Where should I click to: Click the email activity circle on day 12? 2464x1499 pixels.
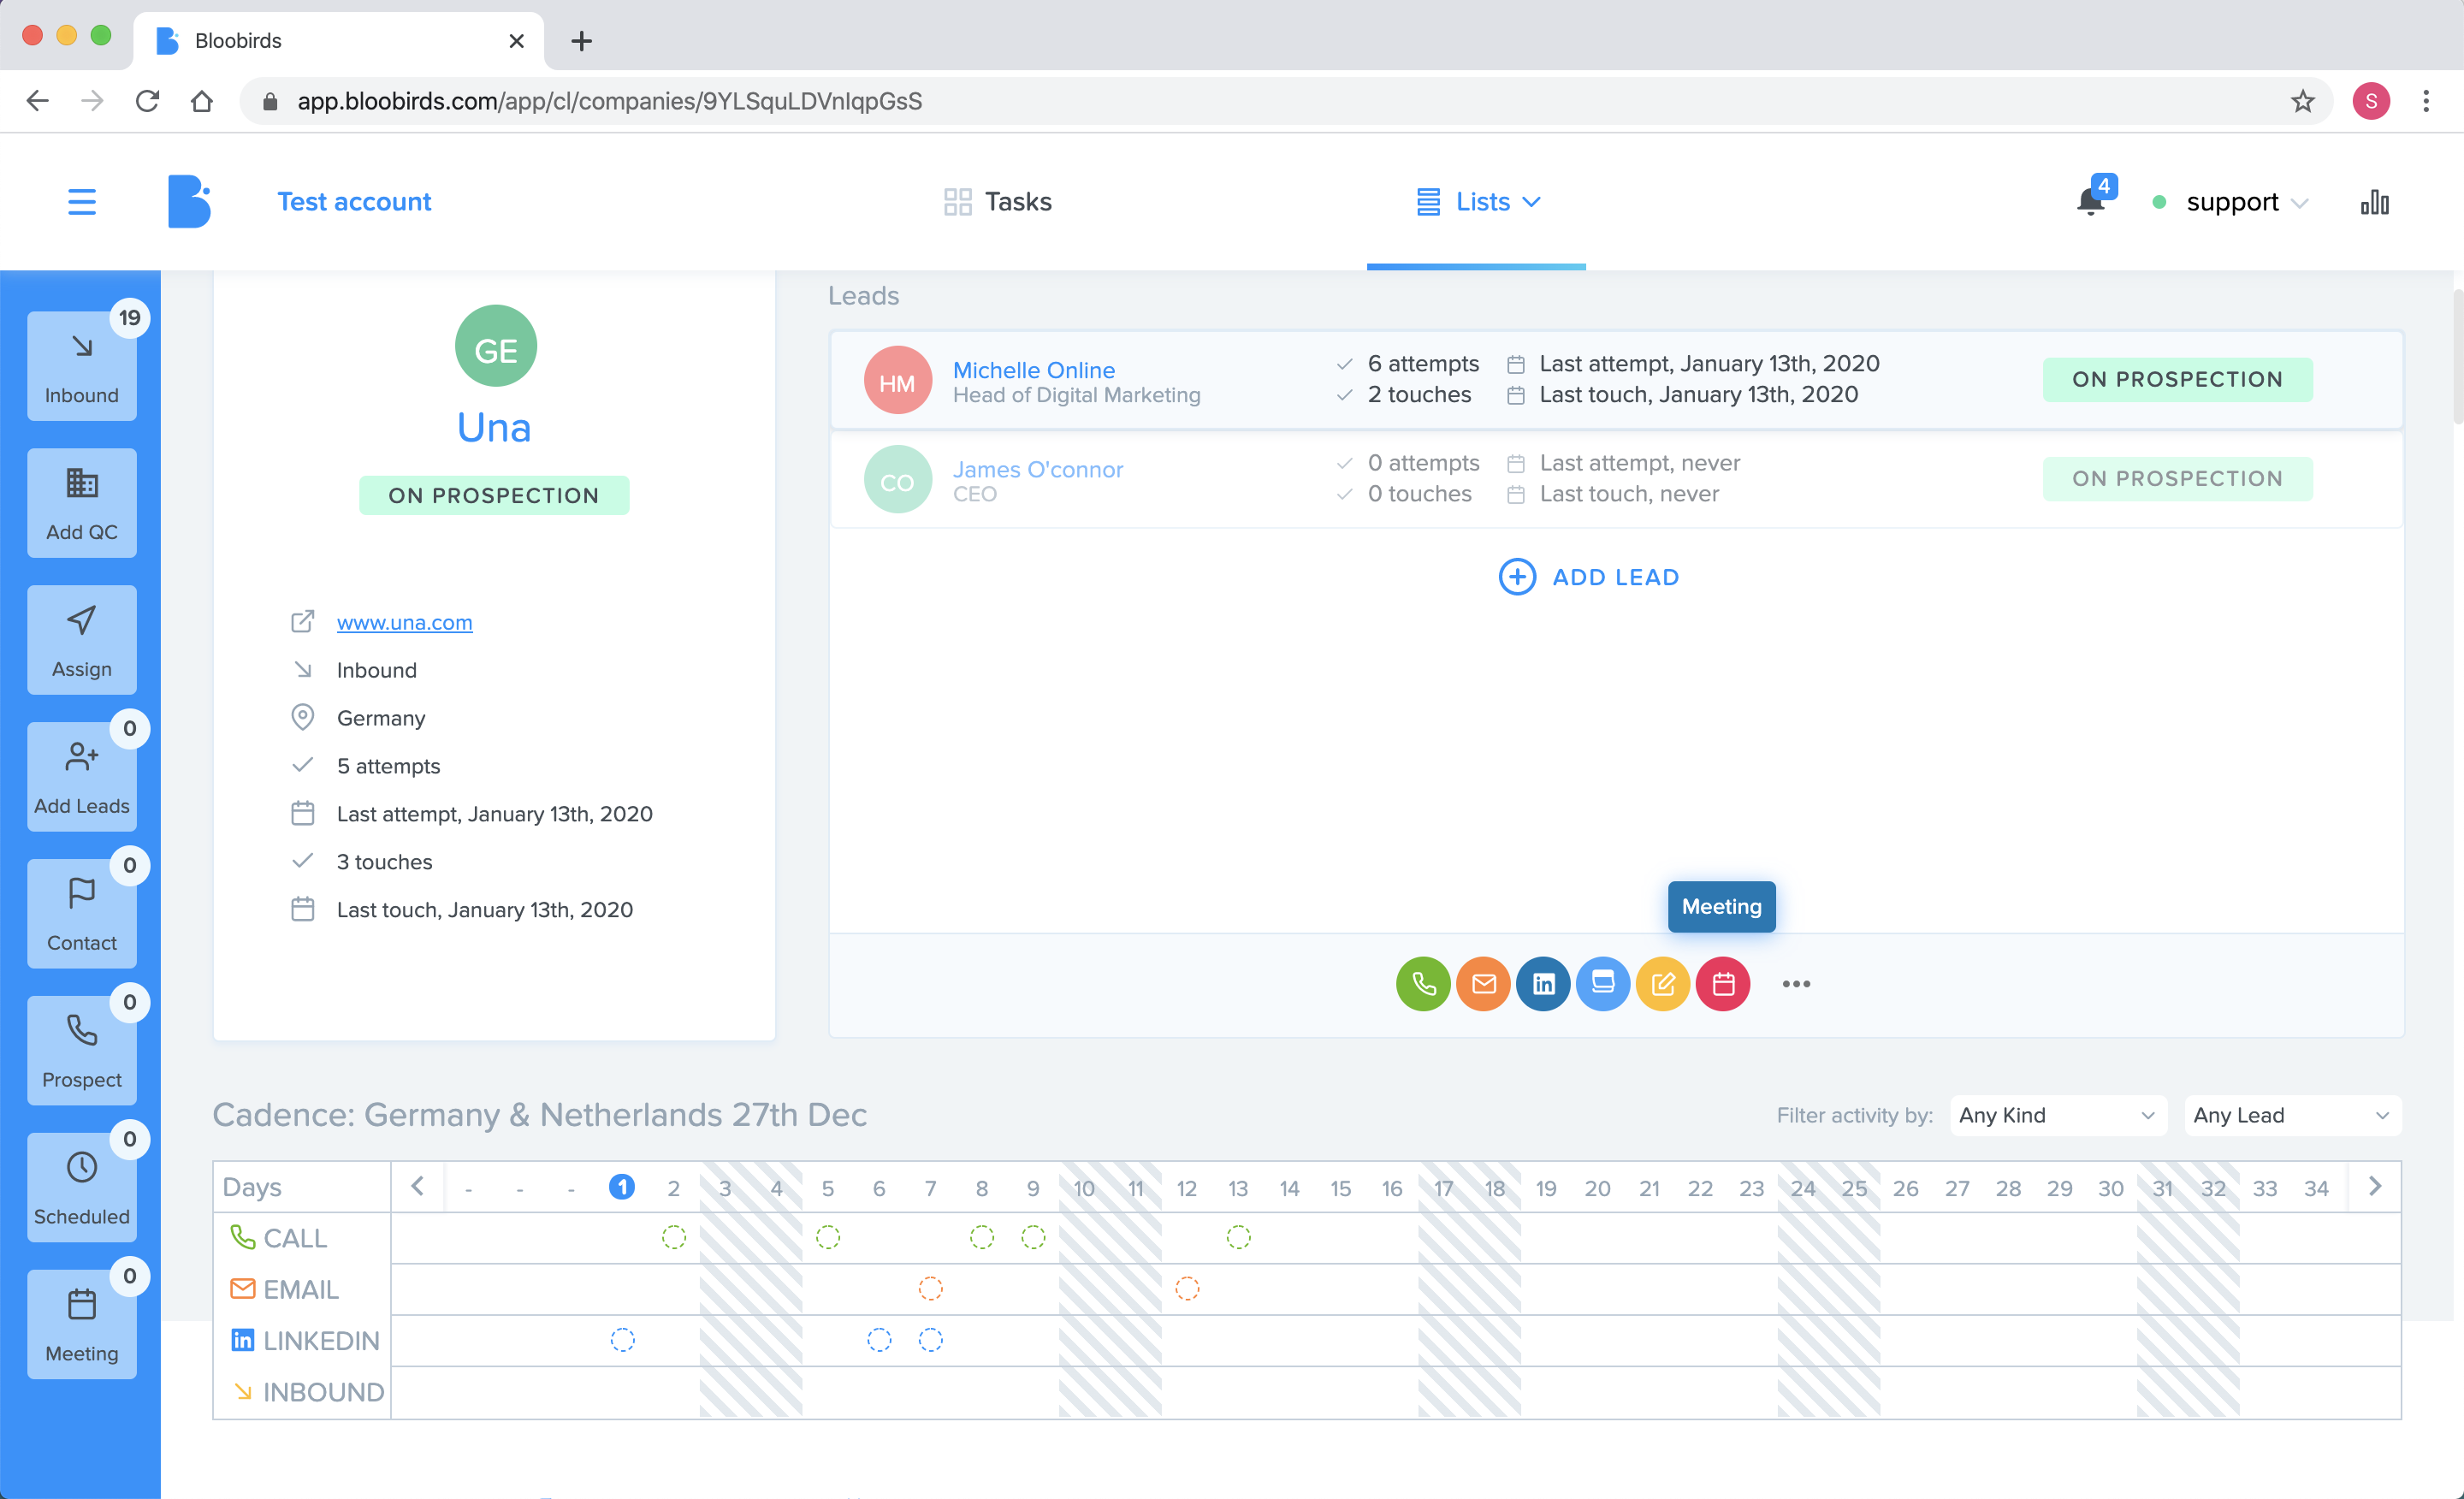(1187, 1289)
